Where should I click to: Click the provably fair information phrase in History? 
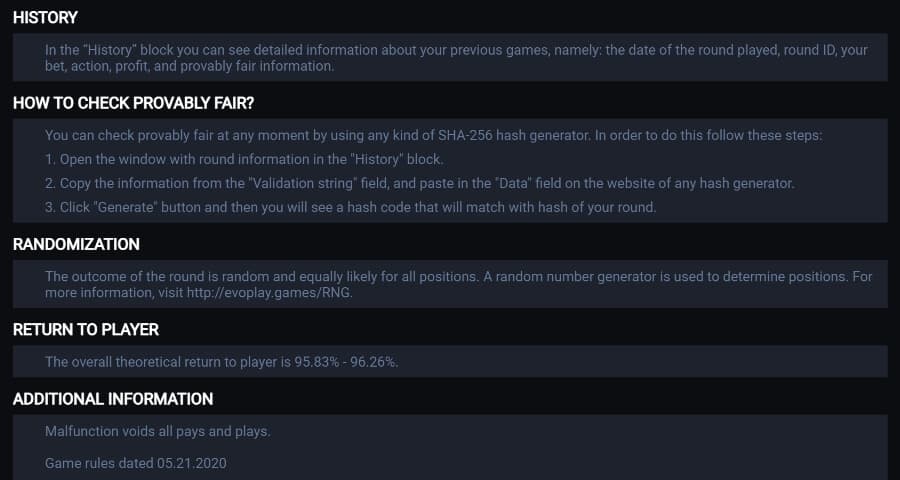click(257, 66)
